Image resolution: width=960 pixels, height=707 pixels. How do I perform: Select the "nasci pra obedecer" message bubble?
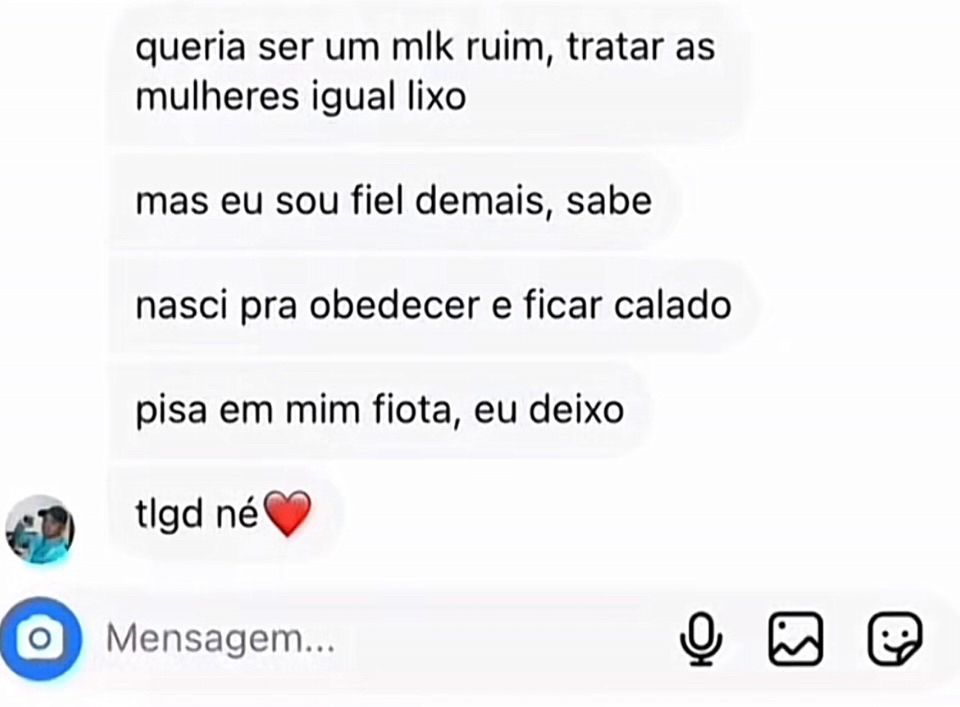[x=433, y=305]
